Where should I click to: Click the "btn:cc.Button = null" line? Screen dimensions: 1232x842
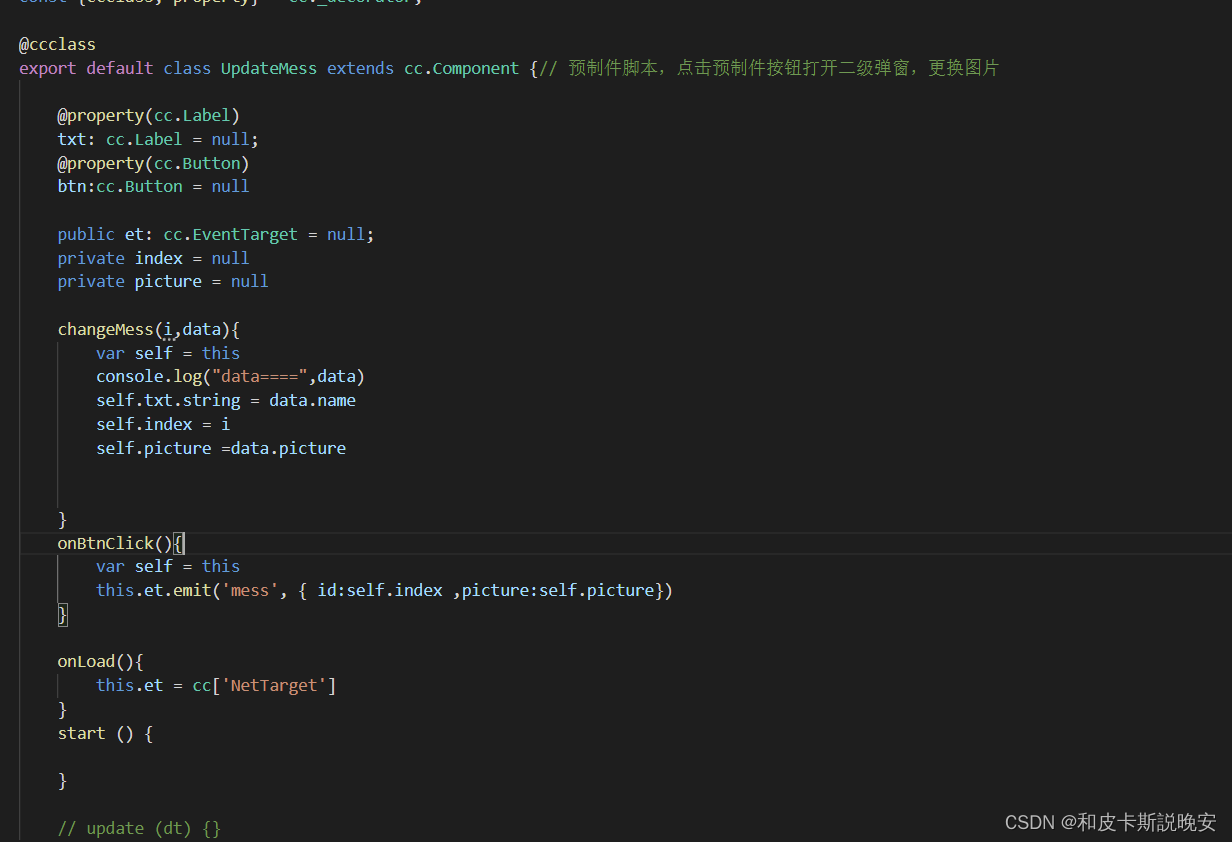click(153, 186)
